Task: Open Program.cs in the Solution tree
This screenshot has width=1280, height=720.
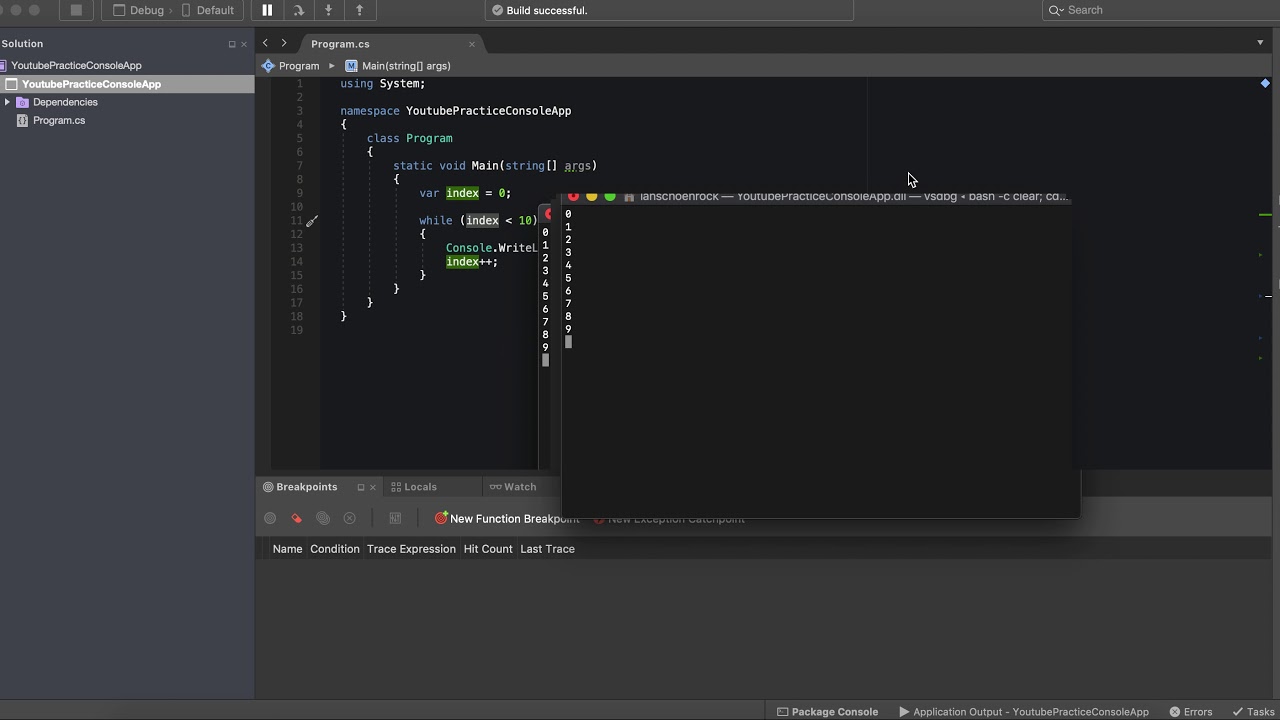Action: point(59,120)
